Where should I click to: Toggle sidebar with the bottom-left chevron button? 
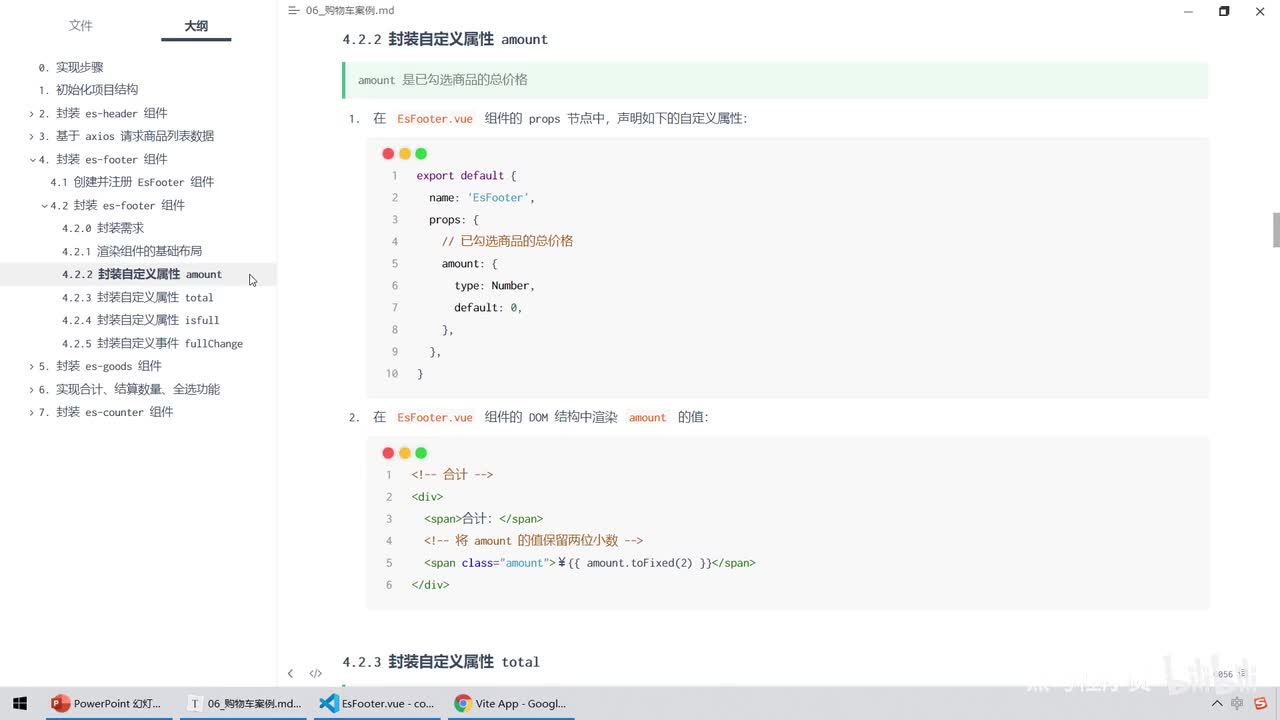tap(290, 674)
